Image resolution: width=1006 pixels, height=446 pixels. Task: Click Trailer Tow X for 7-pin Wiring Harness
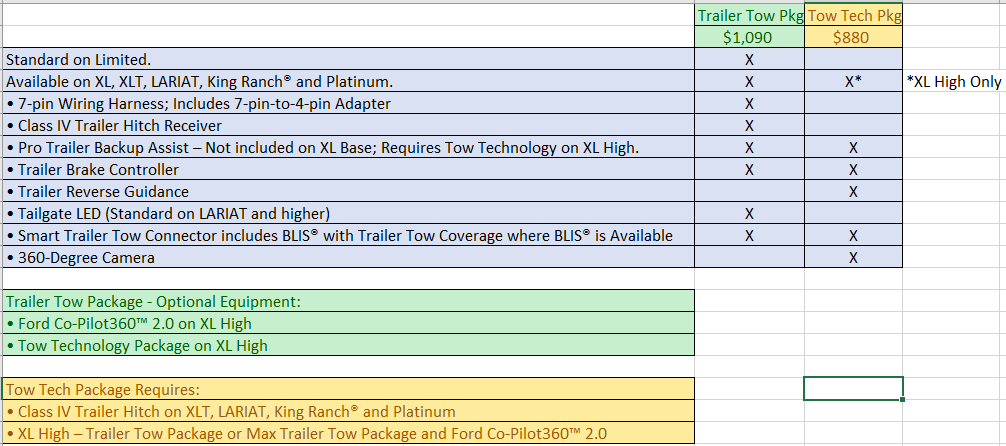click(749, 103)
